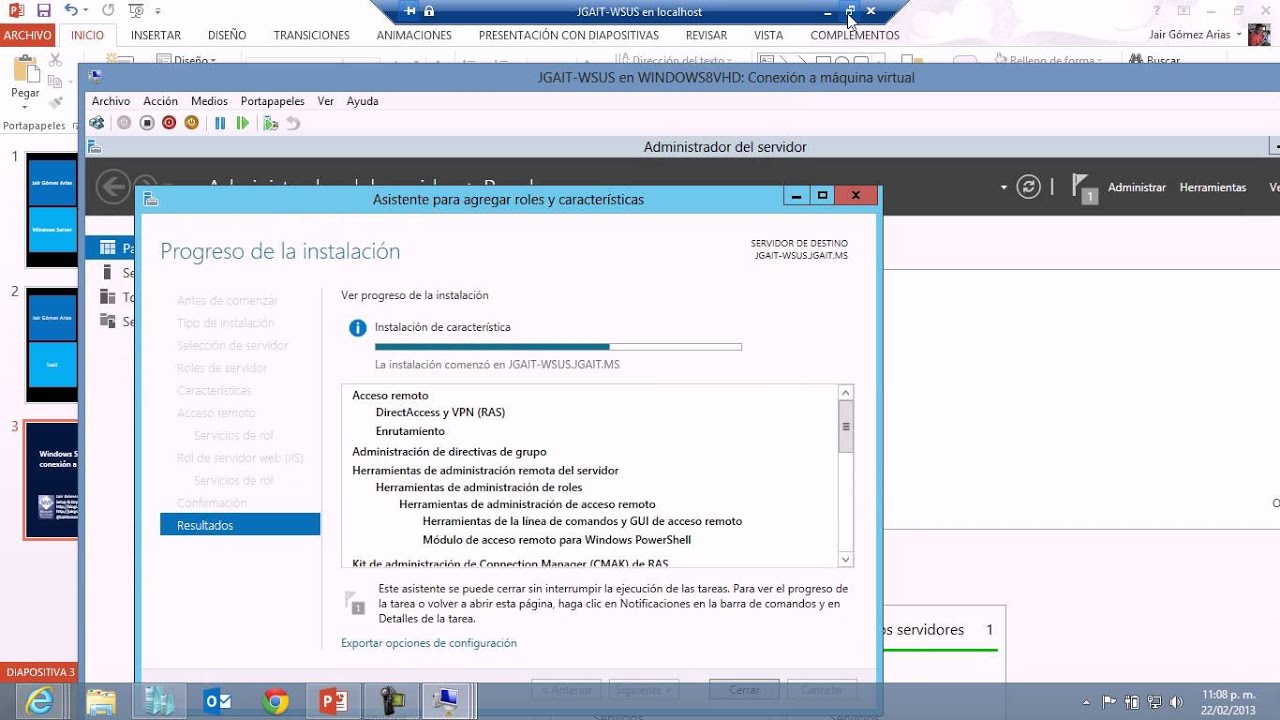Click the Format Painter icon
This screenshot has width=1280, height=720.
click(56, 102)
